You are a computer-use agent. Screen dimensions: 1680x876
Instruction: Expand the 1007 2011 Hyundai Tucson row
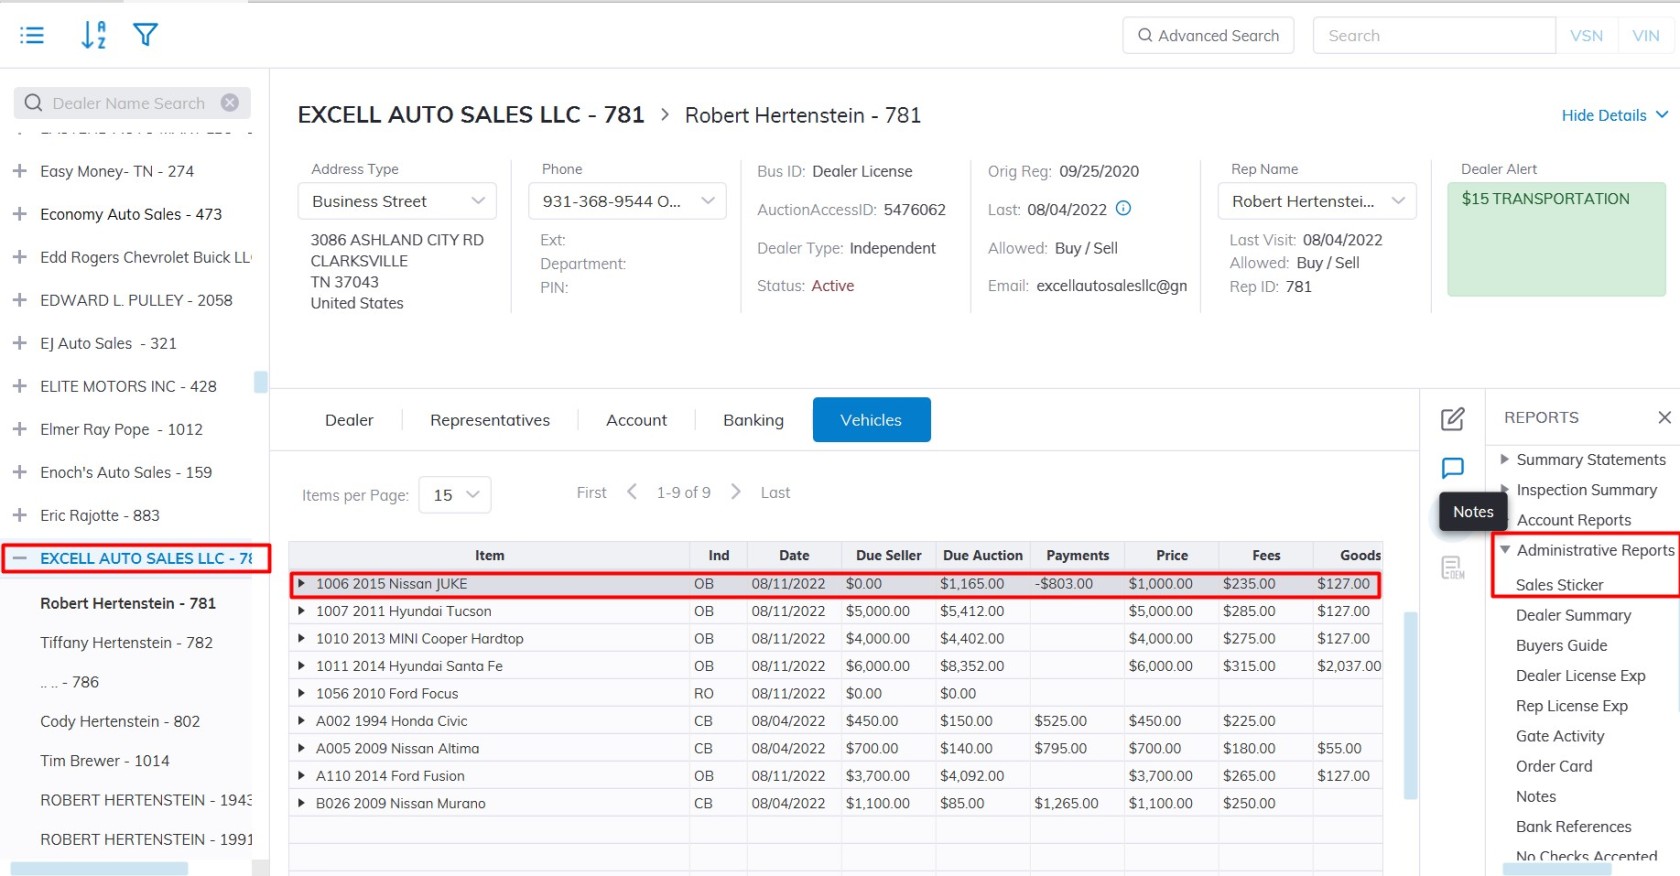(301, 611)
